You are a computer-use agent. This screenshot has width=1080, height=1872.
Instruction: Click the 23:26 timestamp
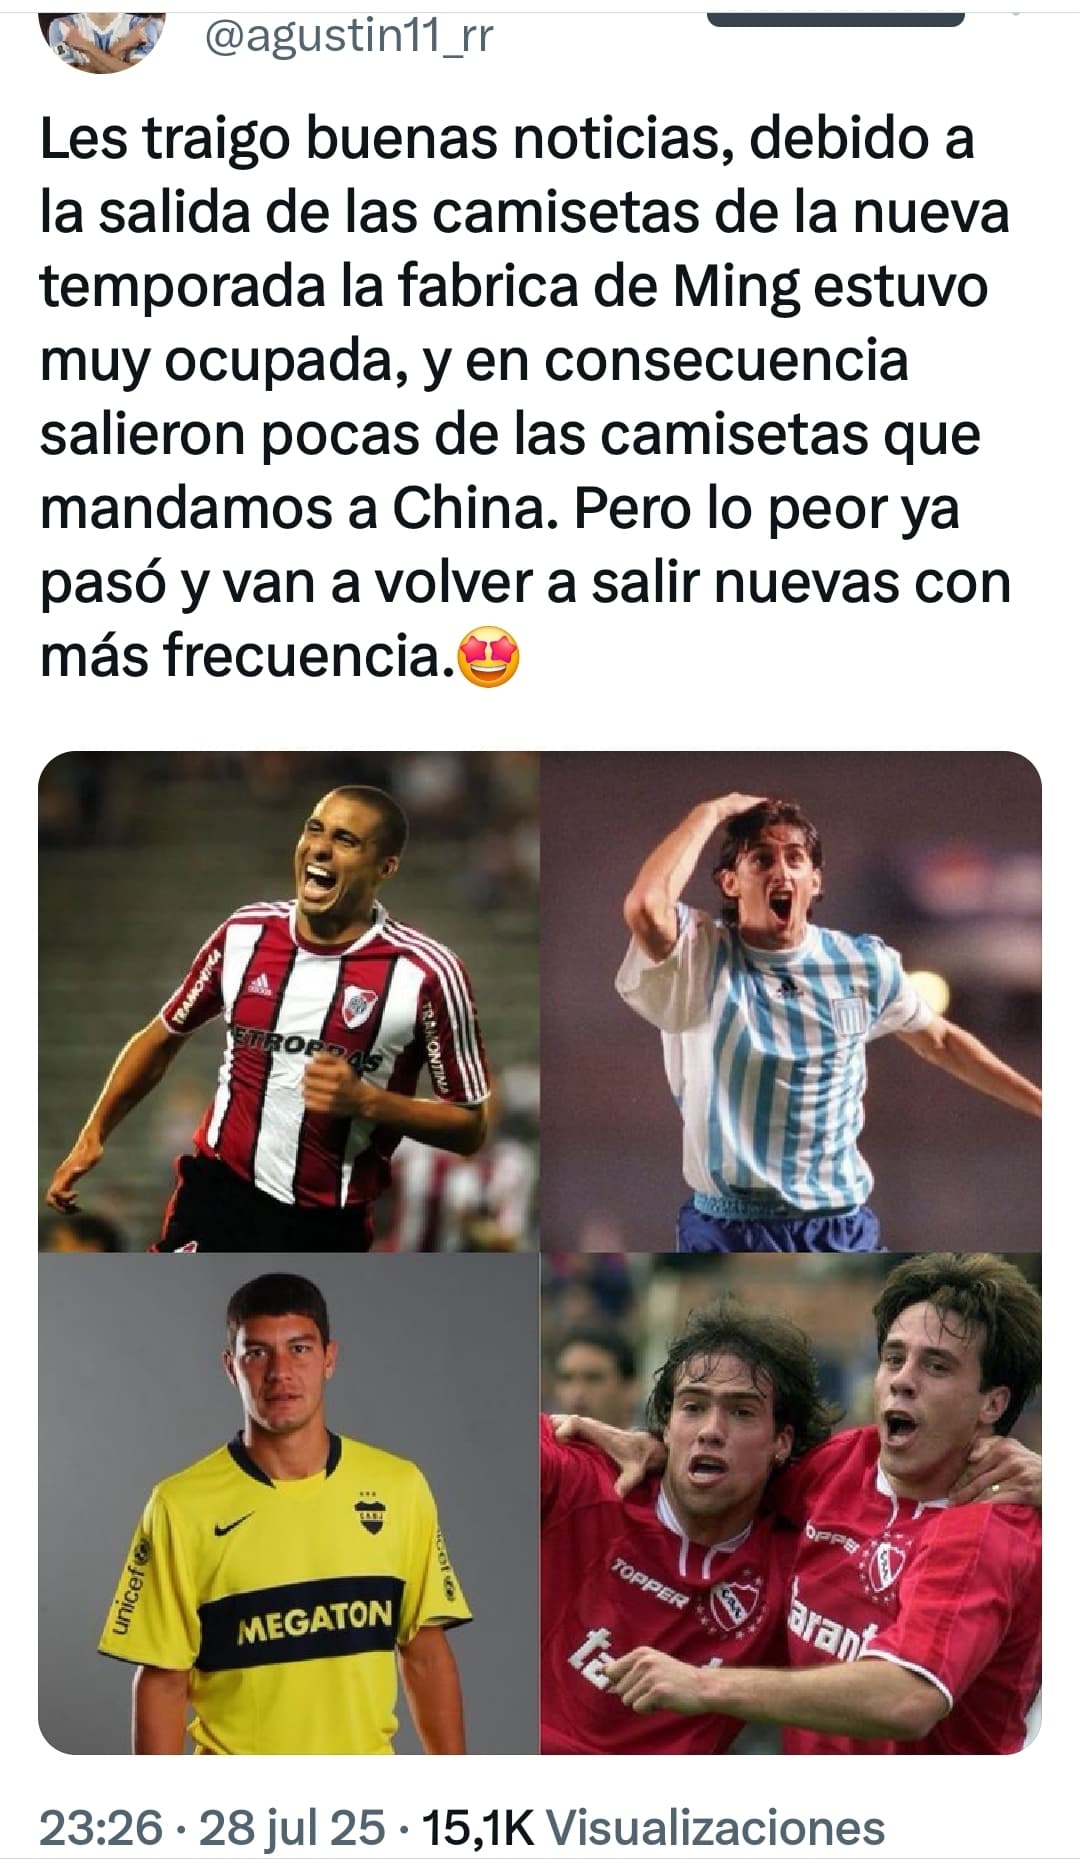[x=101, y=1828]
